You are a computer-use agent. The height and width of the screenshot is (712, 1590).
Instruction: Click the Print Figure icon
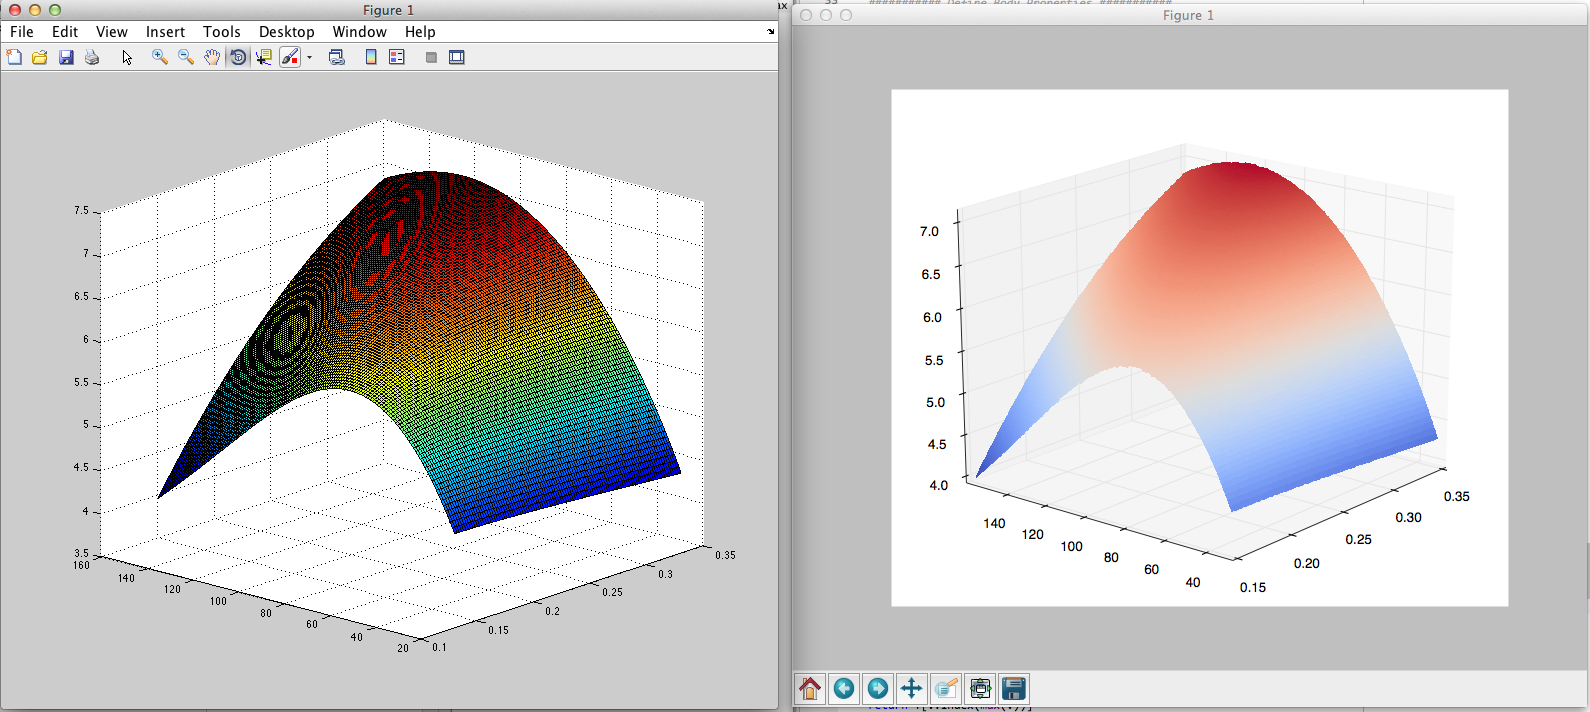pos(92,58)
